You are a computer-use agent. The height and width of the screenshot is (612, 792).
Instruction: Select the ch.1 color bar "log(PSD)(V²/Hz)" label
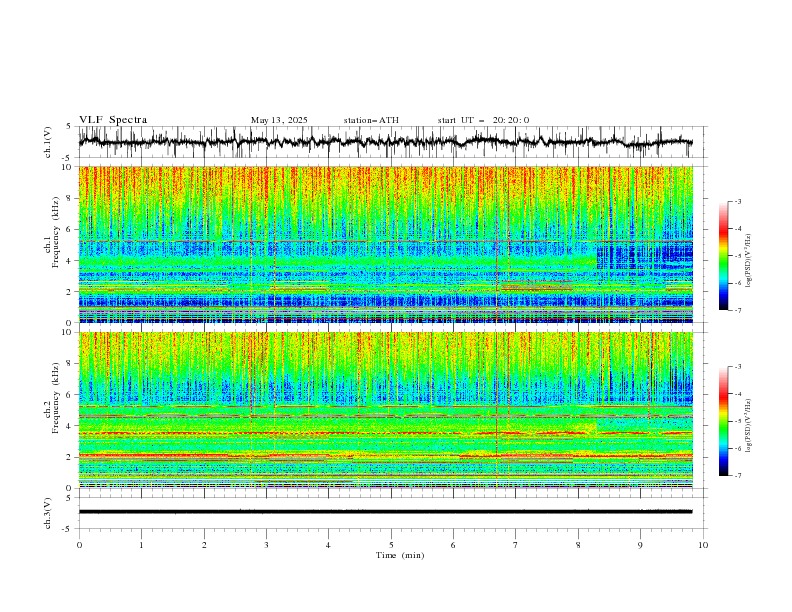(749, 261)
